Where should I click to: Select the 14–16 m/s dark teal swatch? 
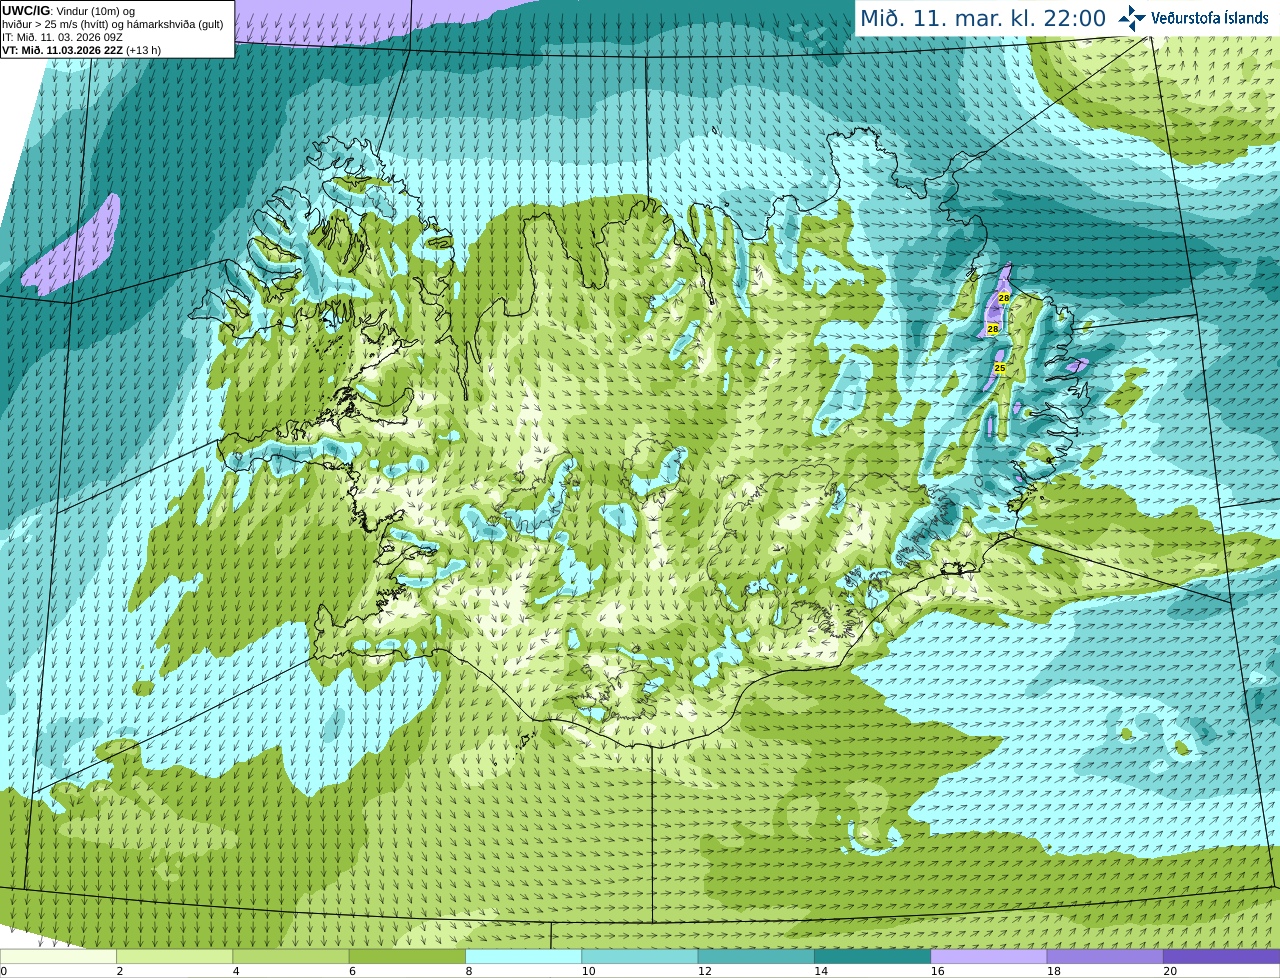tap(872, 956)
